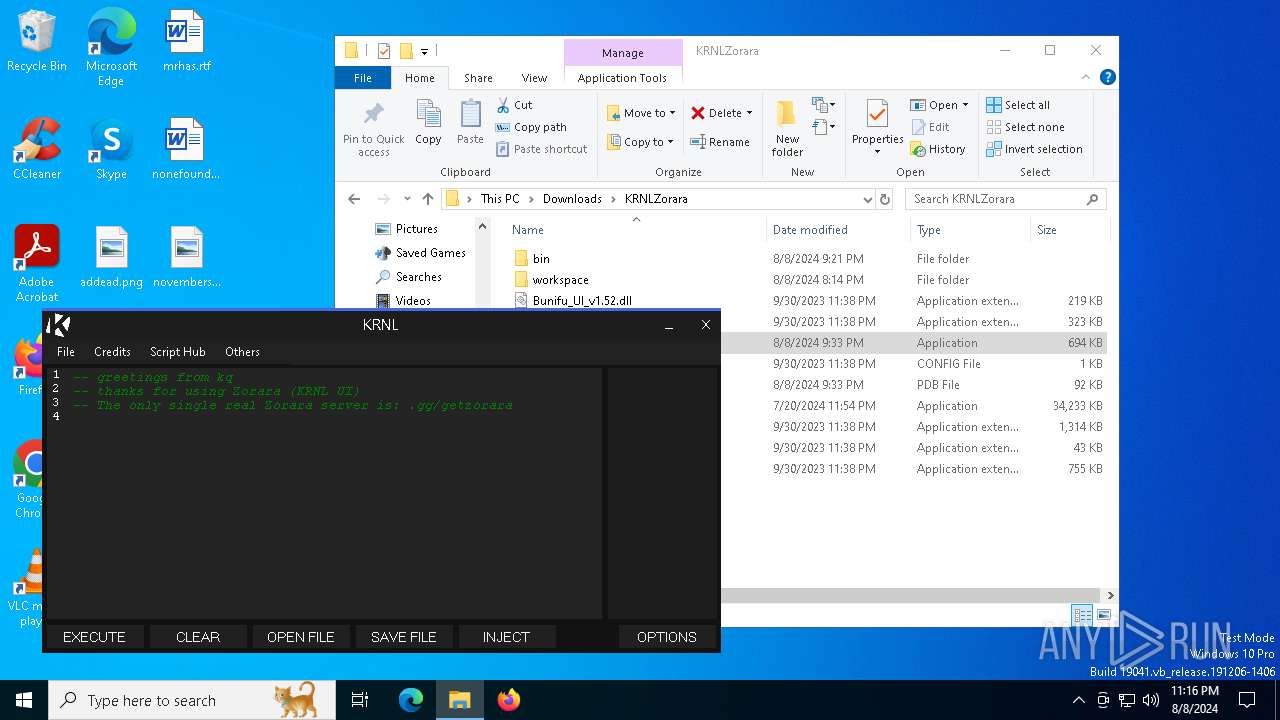Open KRNL File menu
The height and width of the screenshot is (720, 1280).
click(66, 352)
